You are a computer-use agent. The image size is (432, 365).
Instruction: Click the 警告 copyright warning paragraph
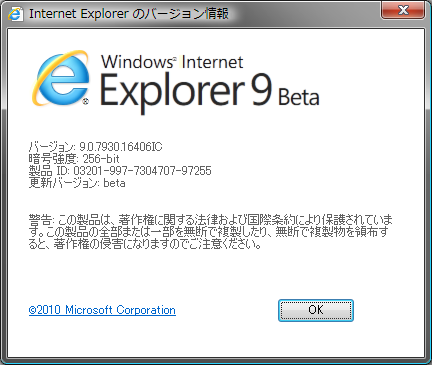coord(210,232)
